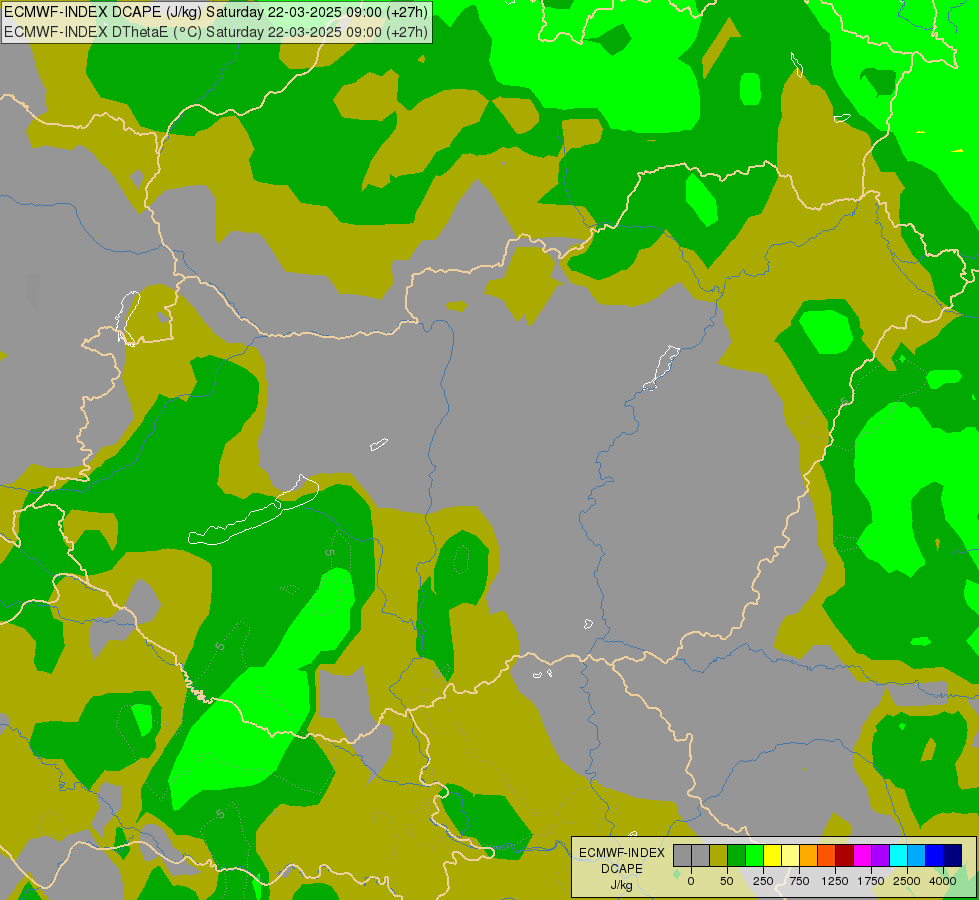The width and height of the screenshot is (979, 900).
Task: Click the legend unit J/kg
Action: (x=622, y=885)
